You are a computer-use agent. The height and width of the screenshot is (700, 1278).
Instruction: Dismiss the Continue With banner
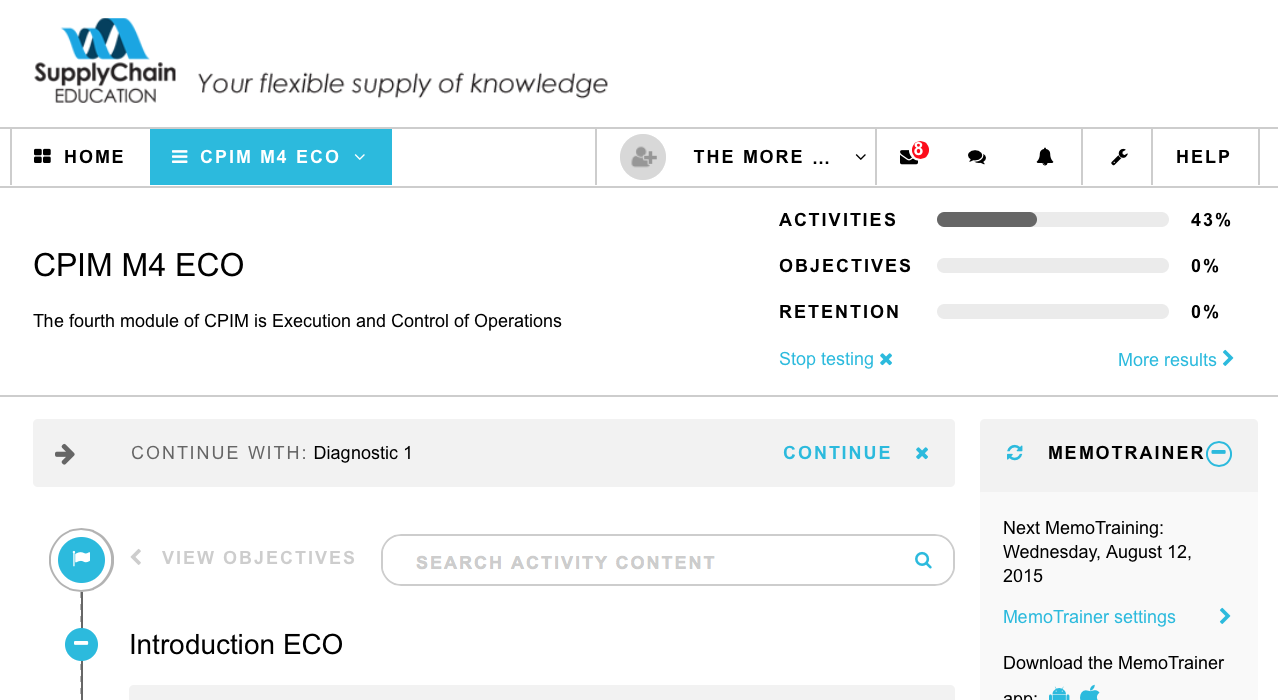922,453
